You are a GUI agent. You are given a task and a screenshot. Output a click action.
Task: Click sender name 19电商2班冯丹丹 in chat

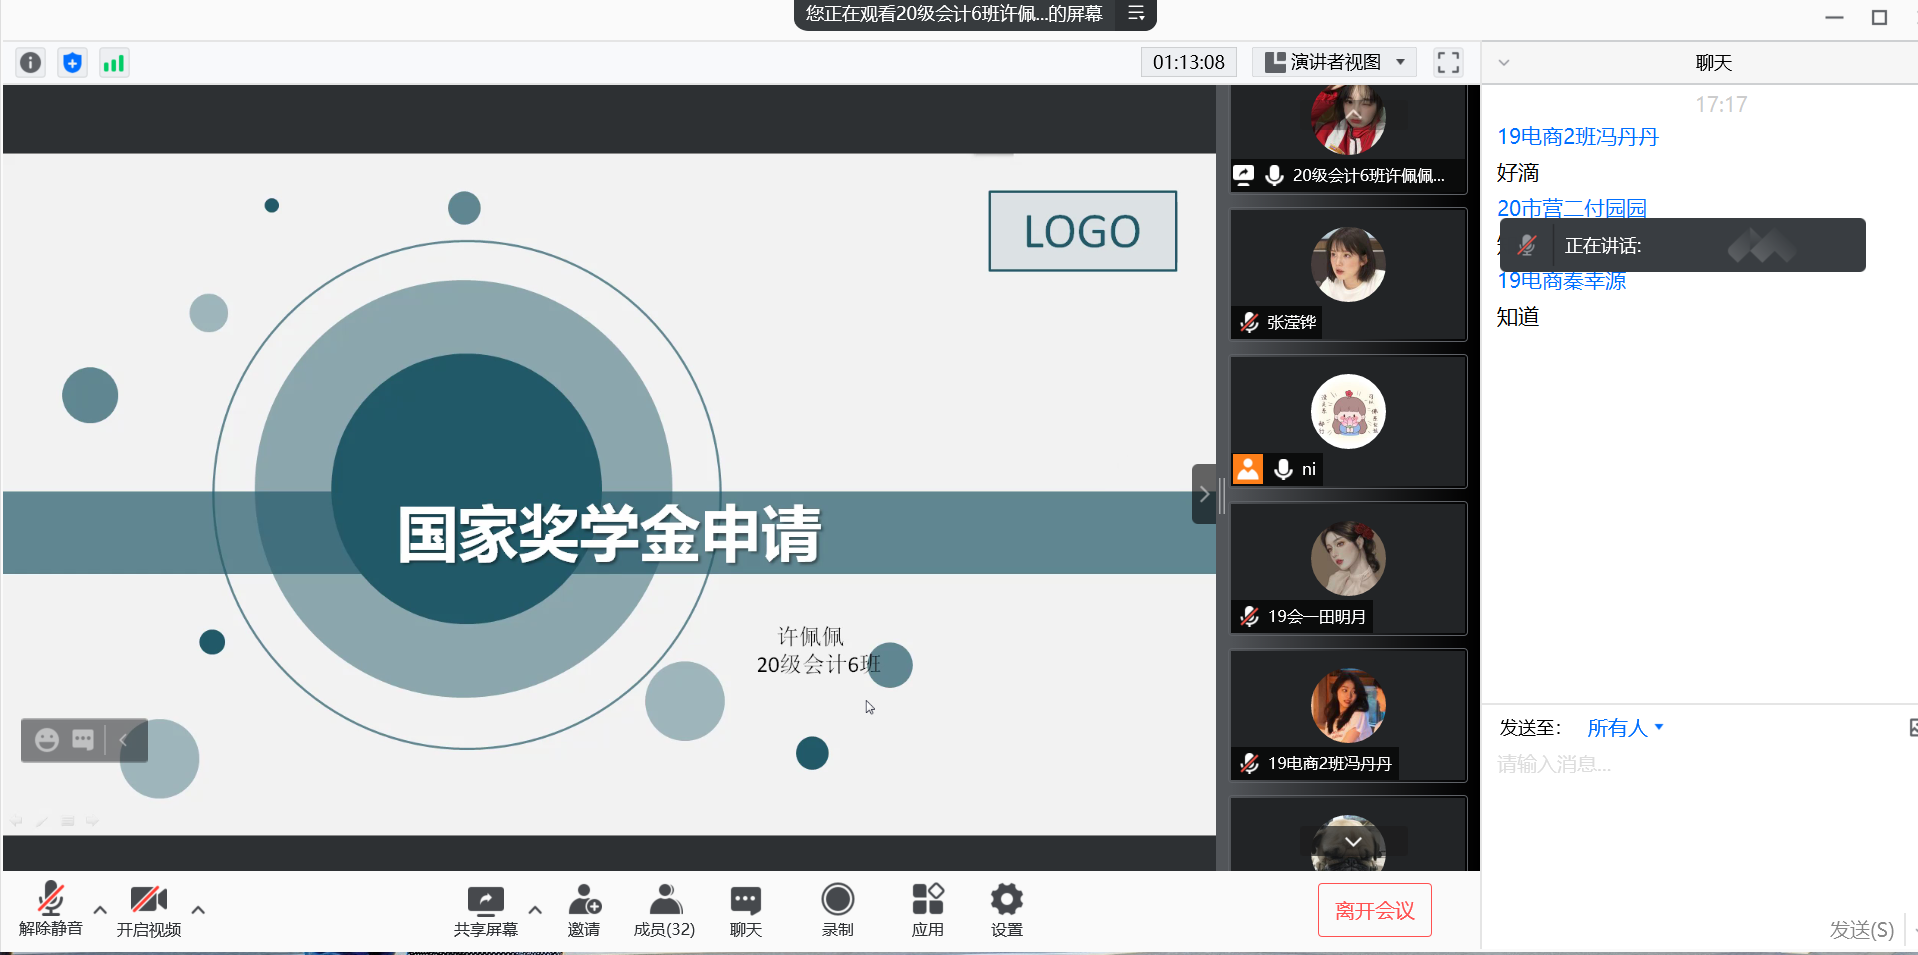(1577, 137)
